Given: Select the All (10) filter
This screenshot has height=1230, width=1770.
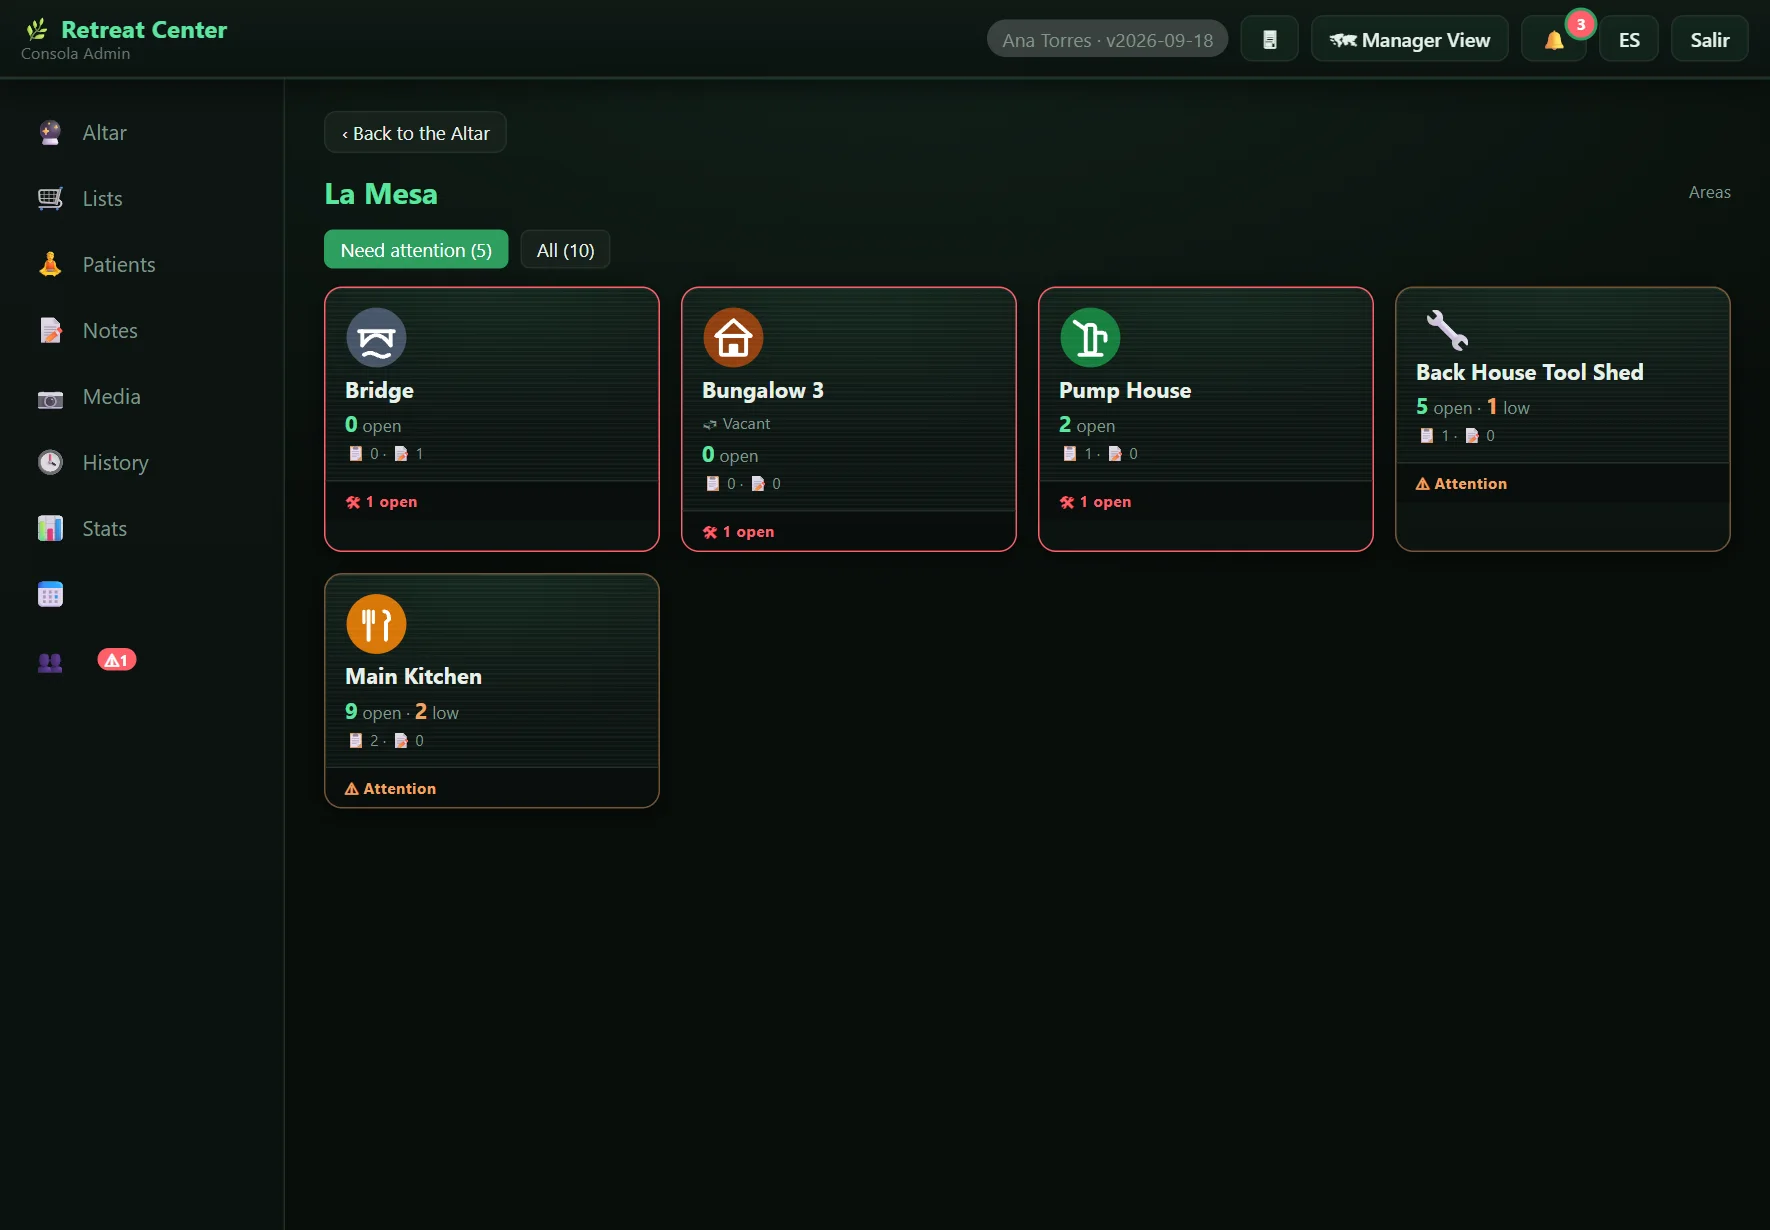Looking at the screenshot, I should 566,250.
